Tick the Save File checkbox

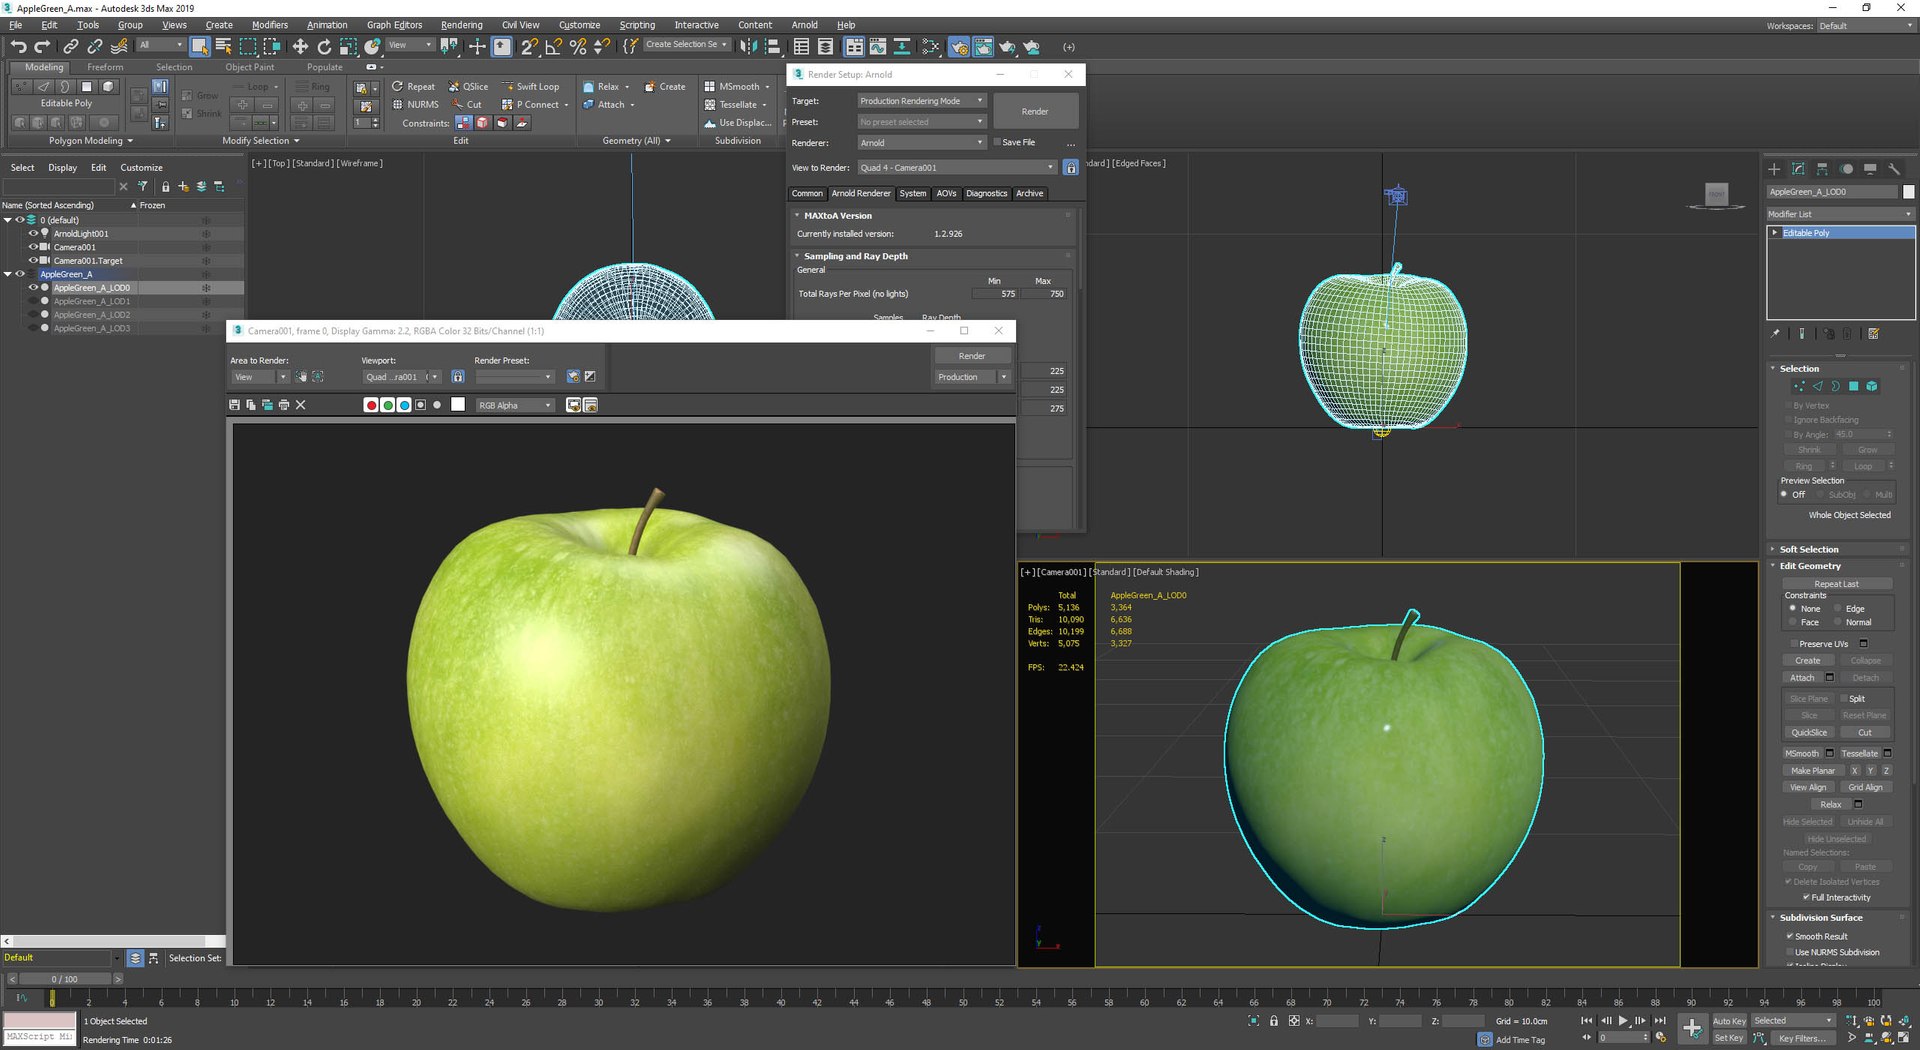[x=997, y=142]
